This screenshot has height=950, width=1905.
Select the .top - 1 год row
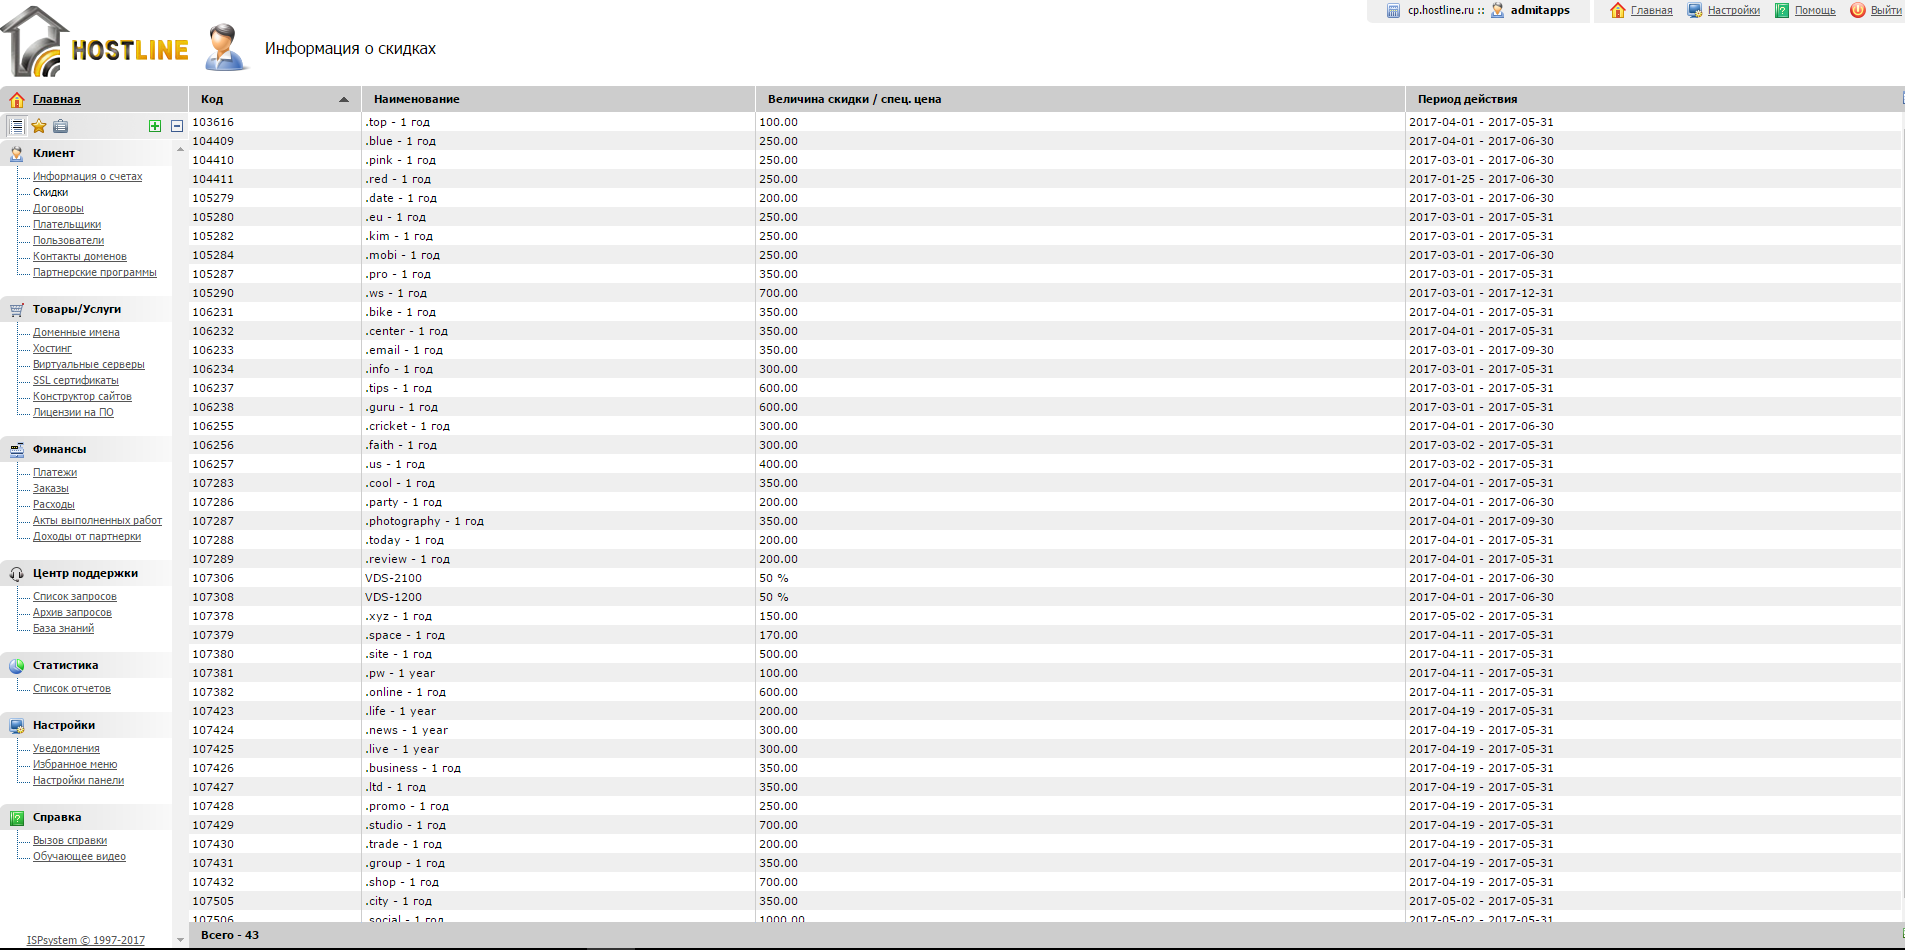tap(1045, 122)
